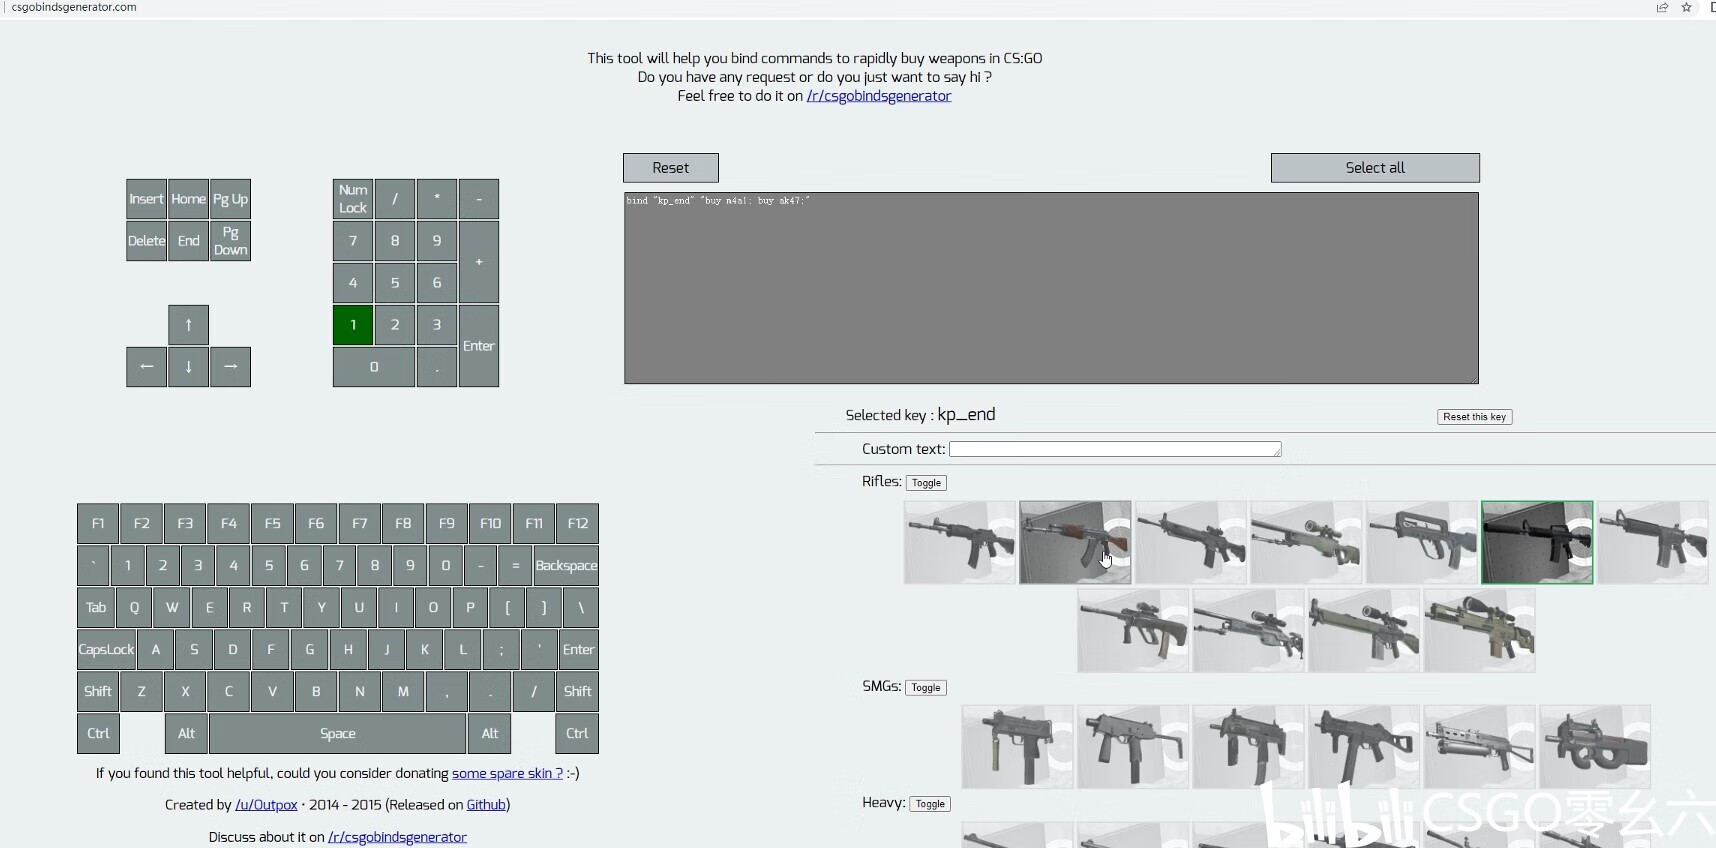This screenshot has width=1716, height=848.
Task: Select the numpad 0 key
Action: 374,367
